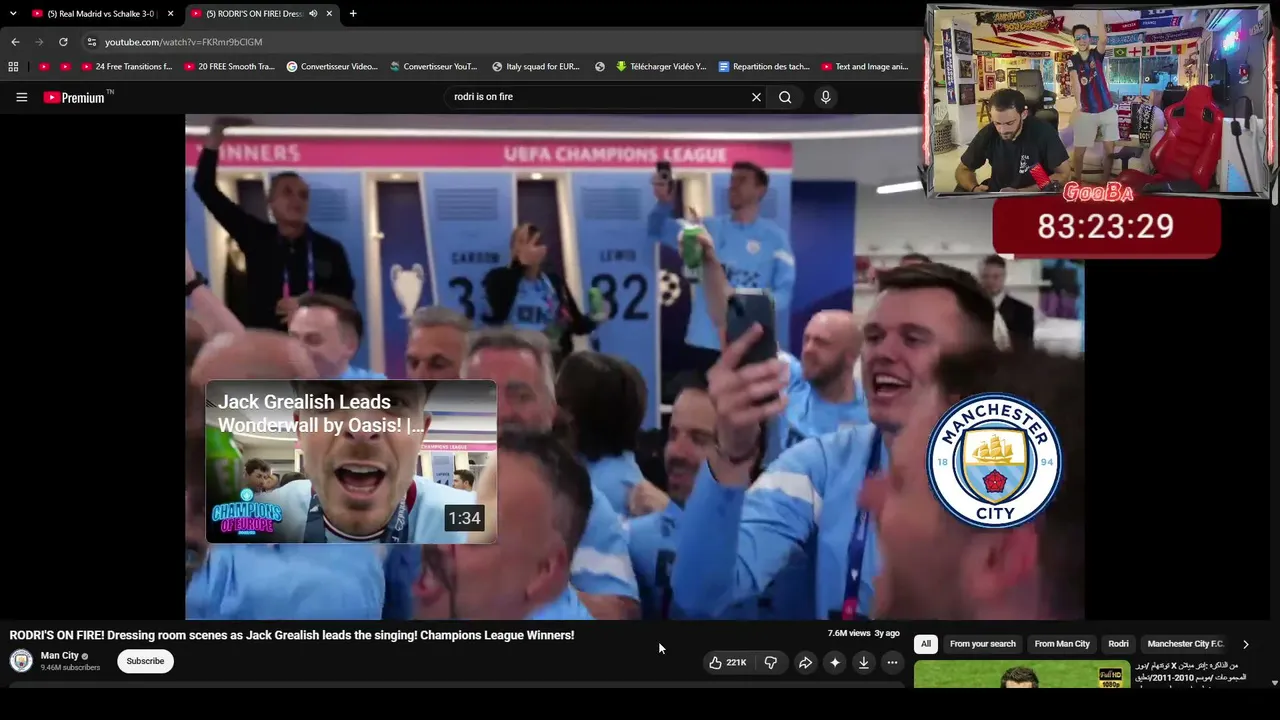Open second YouTube bookmark icon
The height and width of the screenshot is (720, 1280).
click(65, 67)
